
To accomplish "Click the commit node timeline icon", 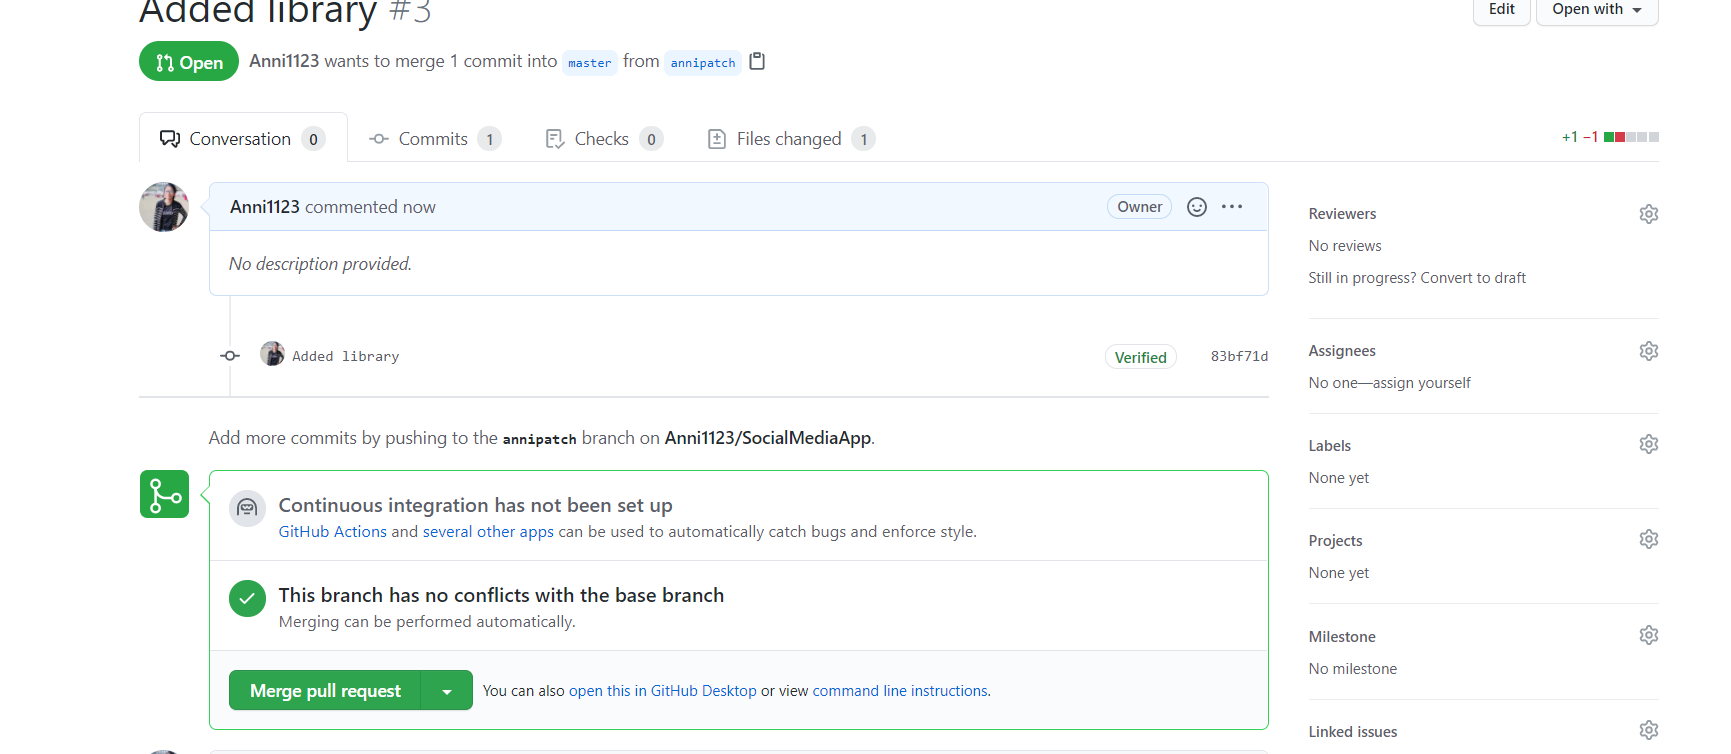I will tap(230, 356).
